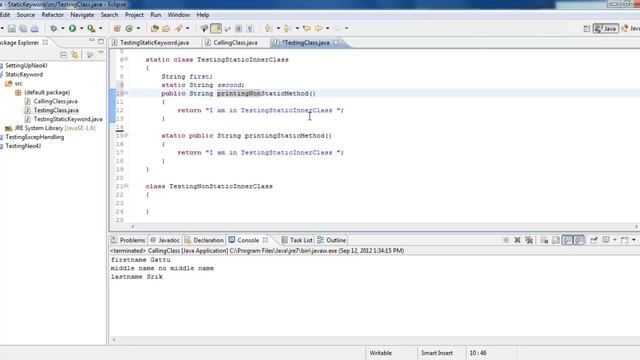Open dropdown arrow next to External Tools
Viewport: 640px width, 360px height.
tap(100, 28)
